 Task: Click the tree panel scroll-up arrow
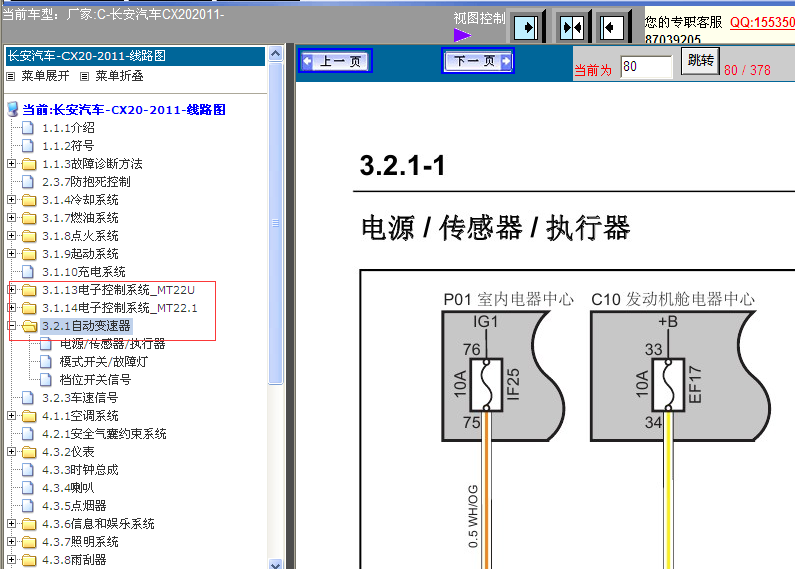point(275,53)
